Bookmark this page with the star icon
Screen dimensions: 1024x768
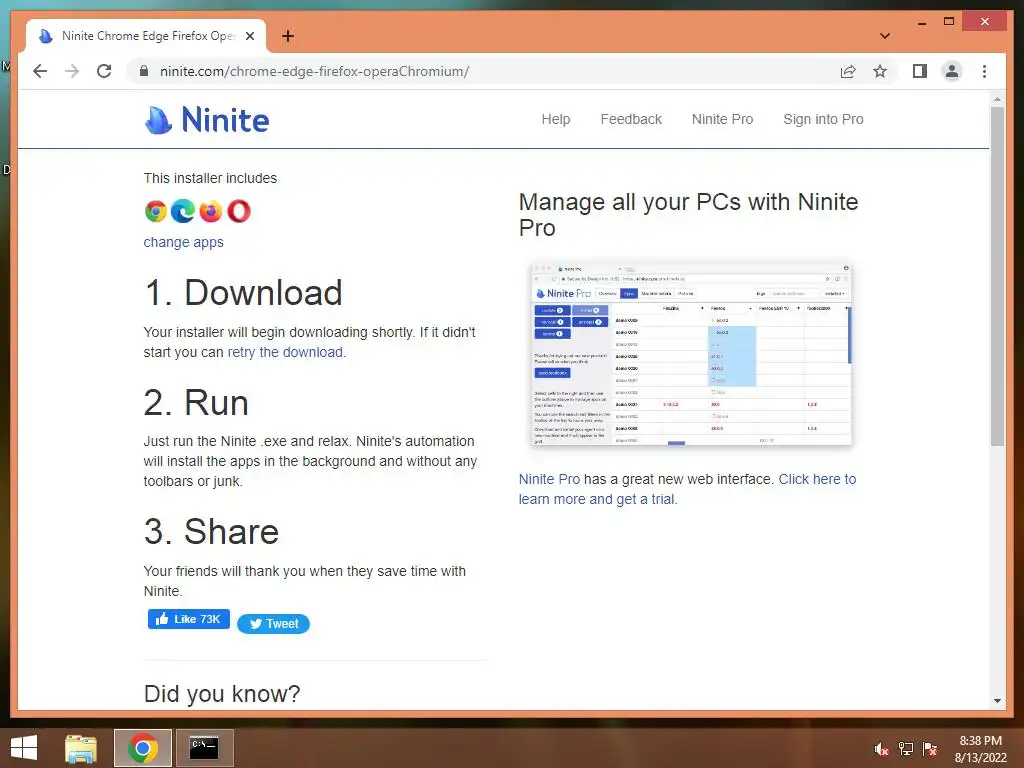pos(880,71)
